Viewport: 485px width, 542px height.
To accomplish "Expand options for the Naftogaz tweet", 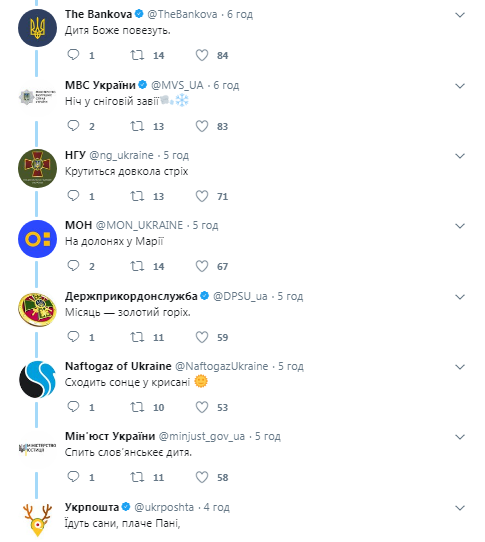I will [x=460, y=367].
